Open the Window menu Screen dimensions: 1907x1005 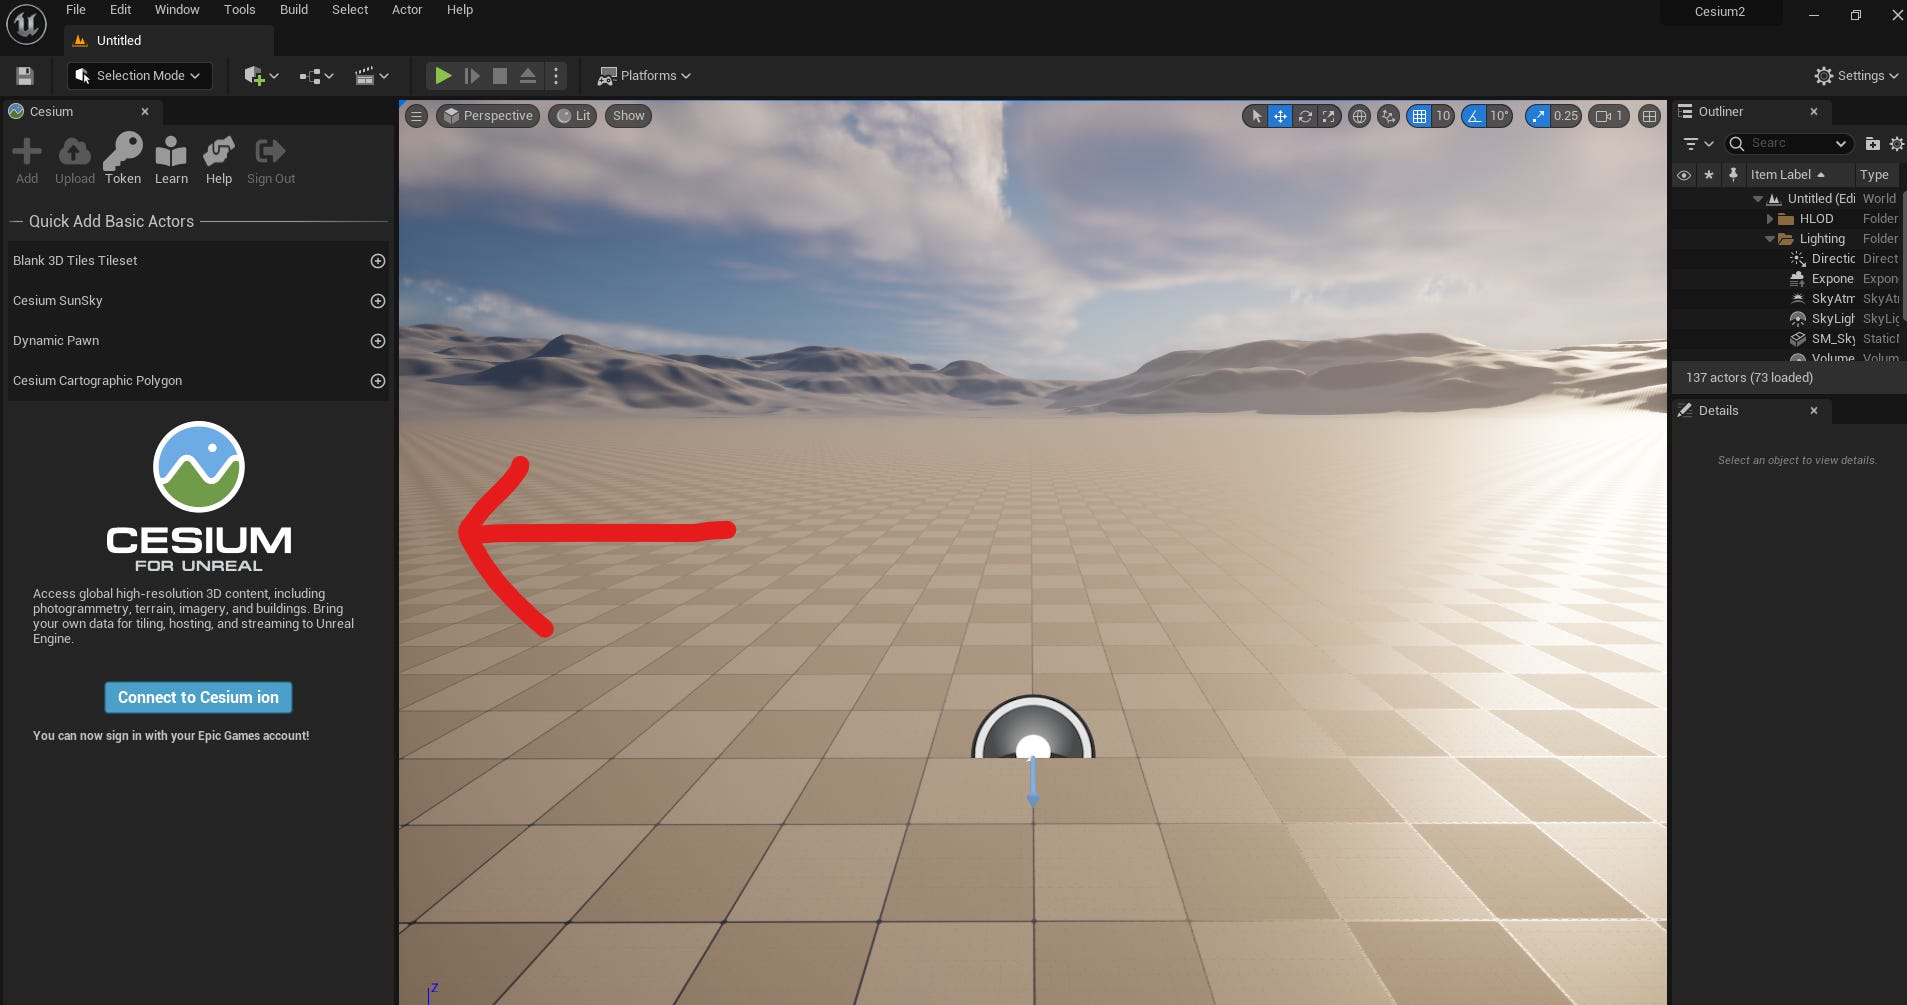pos(176,9)
